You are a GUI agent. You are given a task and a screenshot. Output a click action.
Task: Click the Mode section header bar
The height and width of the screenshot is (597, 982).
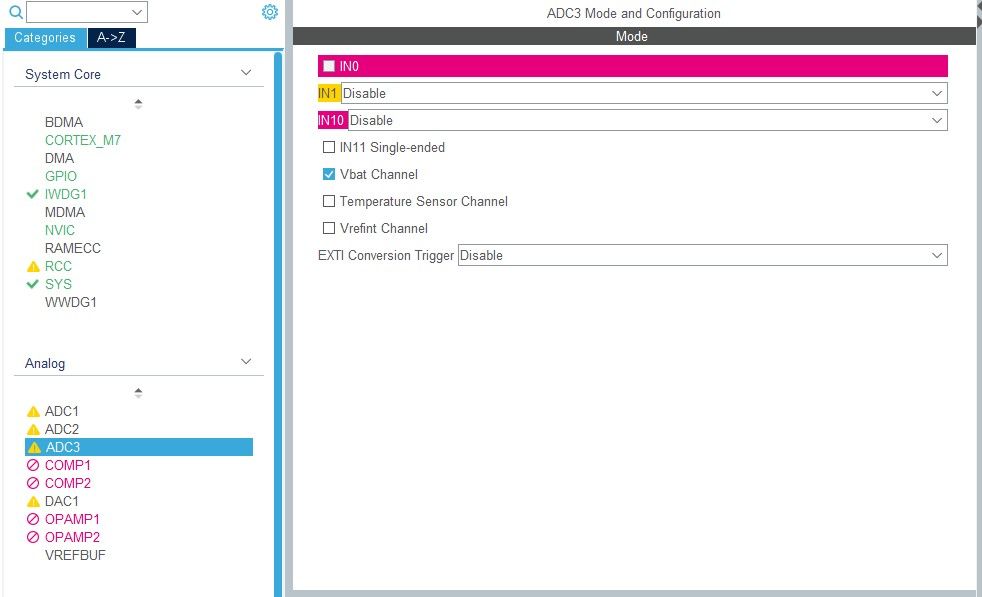click(634, 36)
